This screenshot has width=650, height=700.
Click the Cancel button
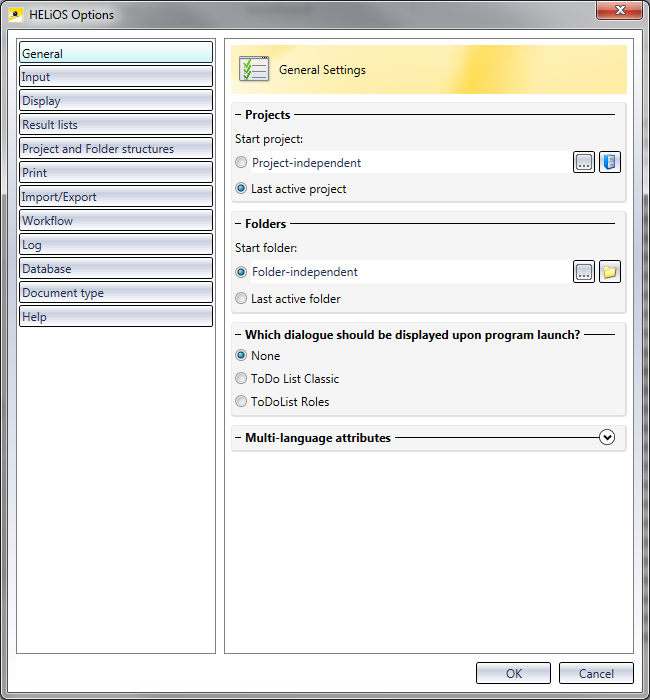pyautogui.click(x=596, y=673)
